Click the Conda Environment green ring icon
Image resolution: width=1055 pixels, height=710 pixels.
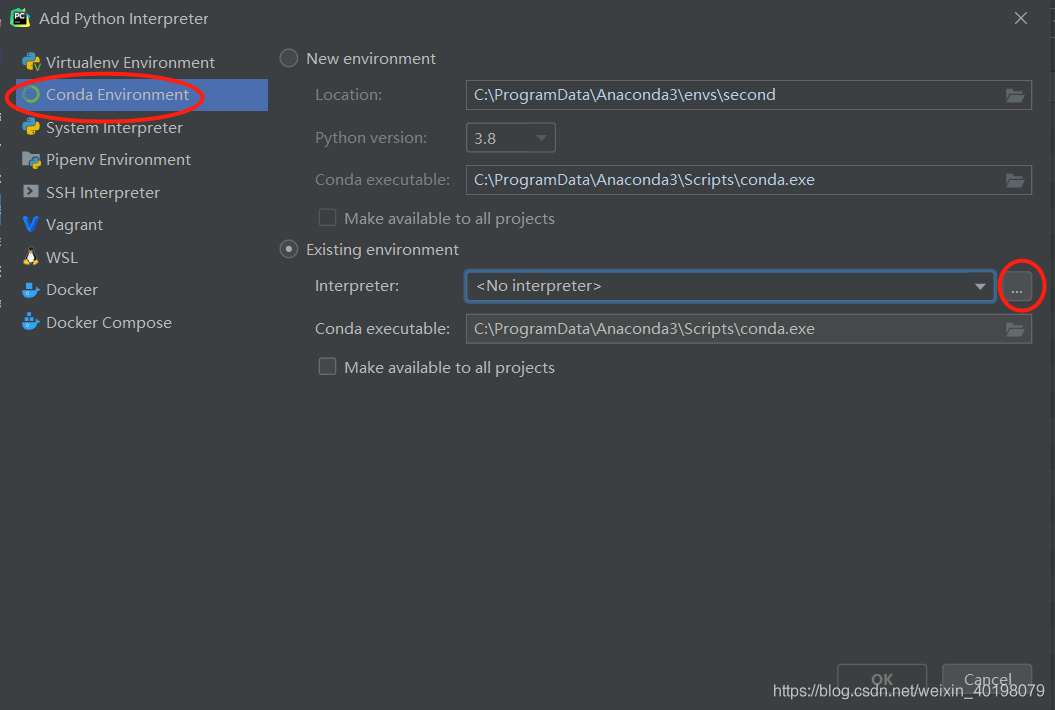click(x=31, y=94)
